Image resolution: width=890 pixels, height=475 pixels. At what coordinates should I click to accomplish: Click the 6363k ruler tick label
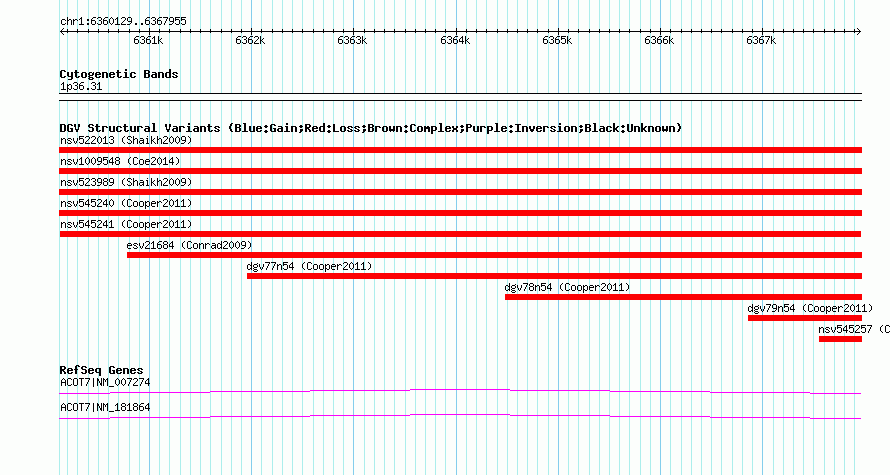point(352,41)
